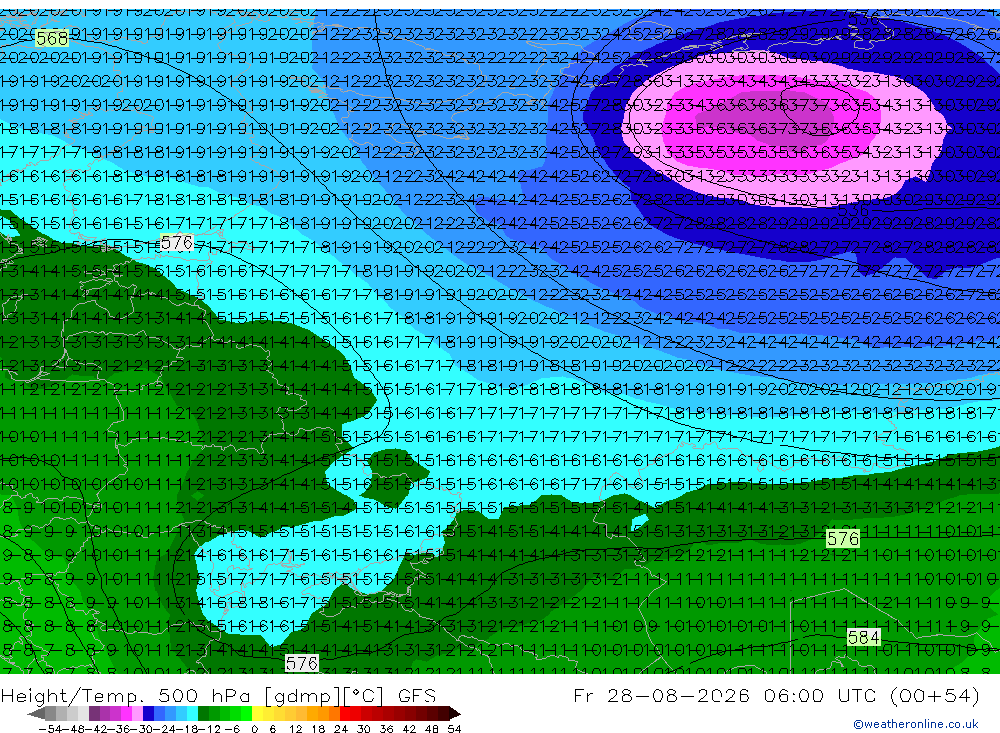Open the weatheronline.co.uk copyright link

coord(915,724)
